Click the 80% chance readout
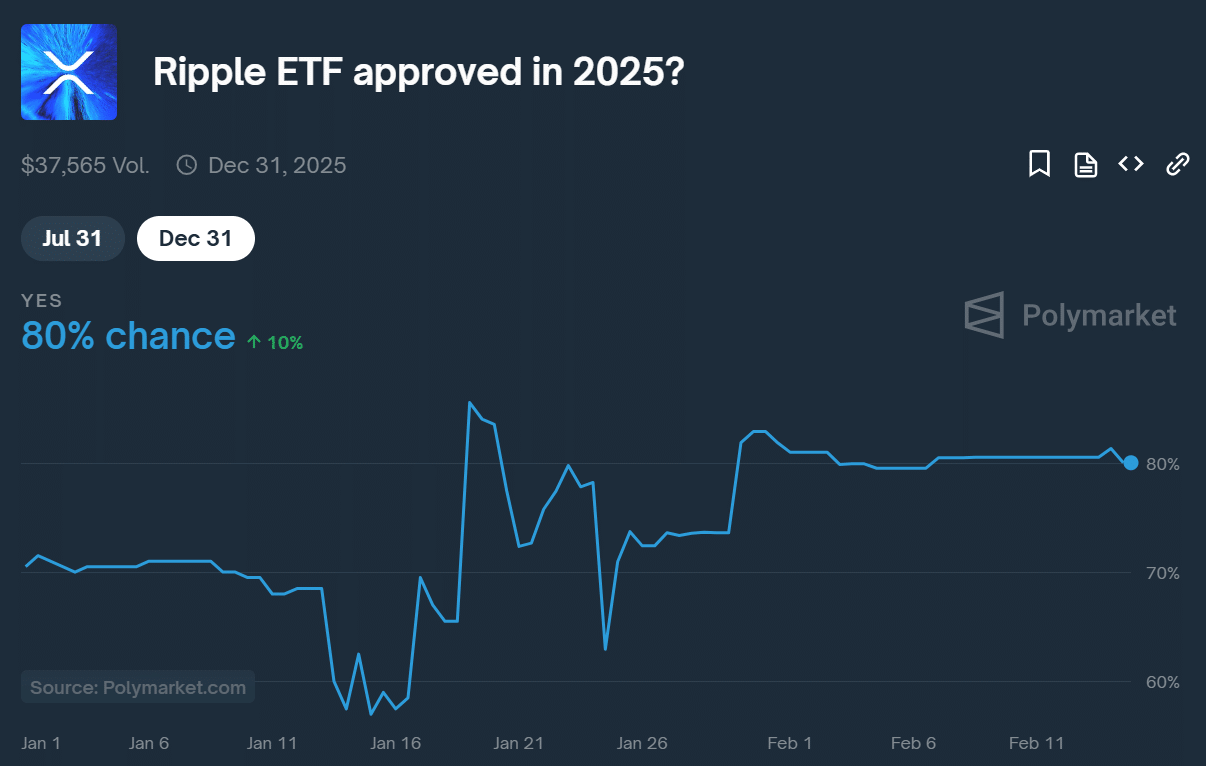The width and height of the screenshot is (1206, 766). point(128,336)
